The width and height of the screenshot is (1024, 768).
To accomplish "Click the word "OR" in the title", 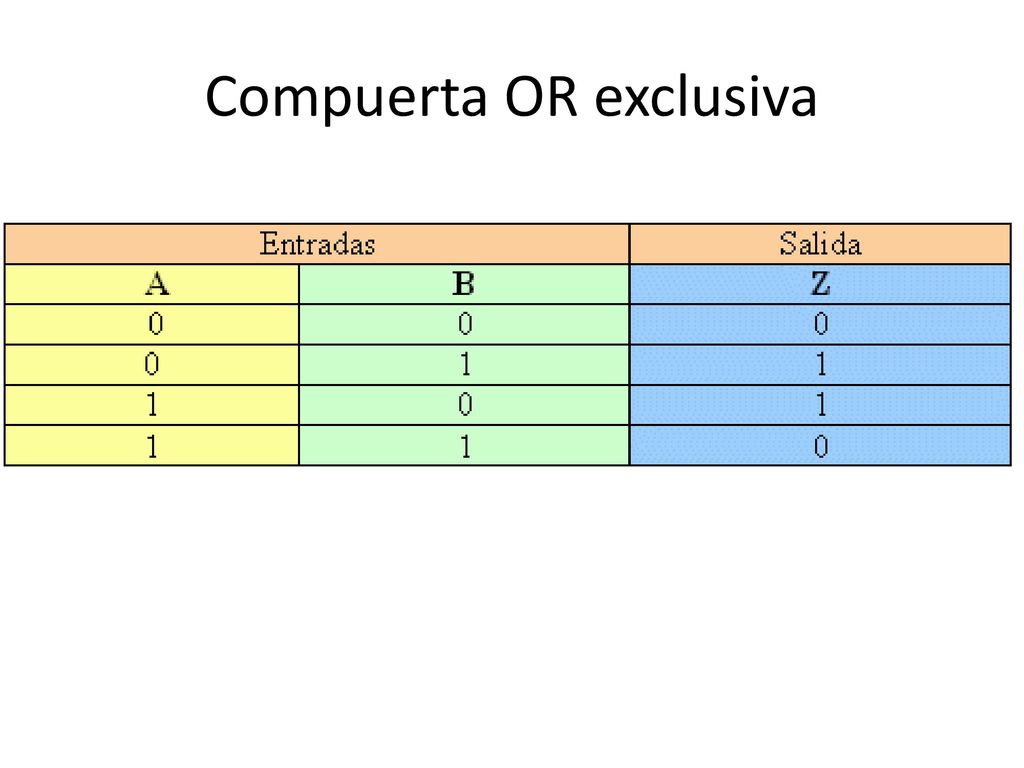I will tap(541, 96).
